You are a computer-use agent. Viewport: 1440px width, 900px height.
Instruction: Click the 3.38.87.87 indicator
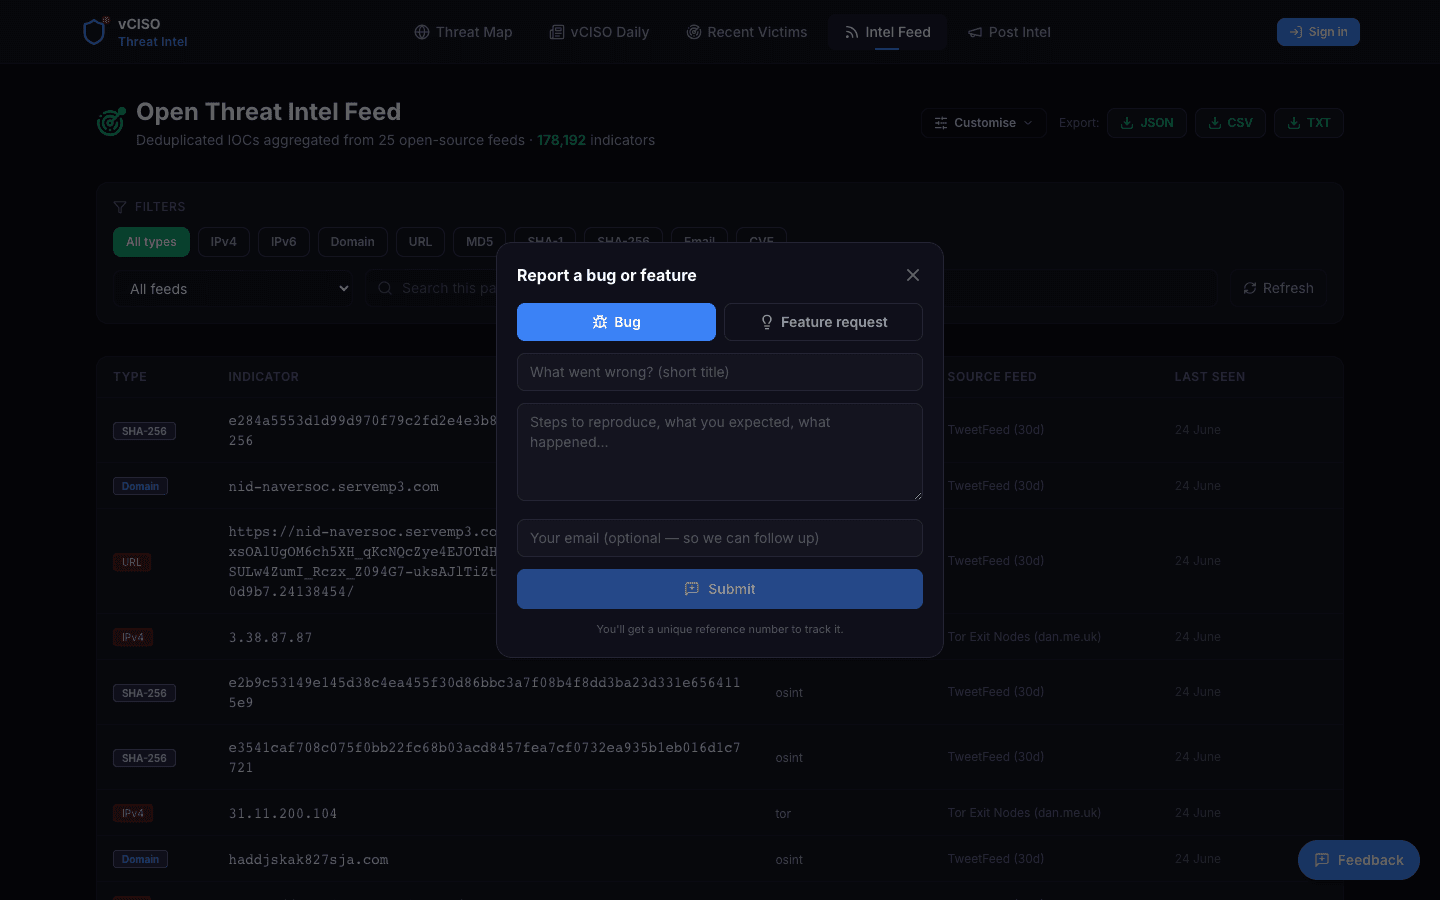(270, 637)
